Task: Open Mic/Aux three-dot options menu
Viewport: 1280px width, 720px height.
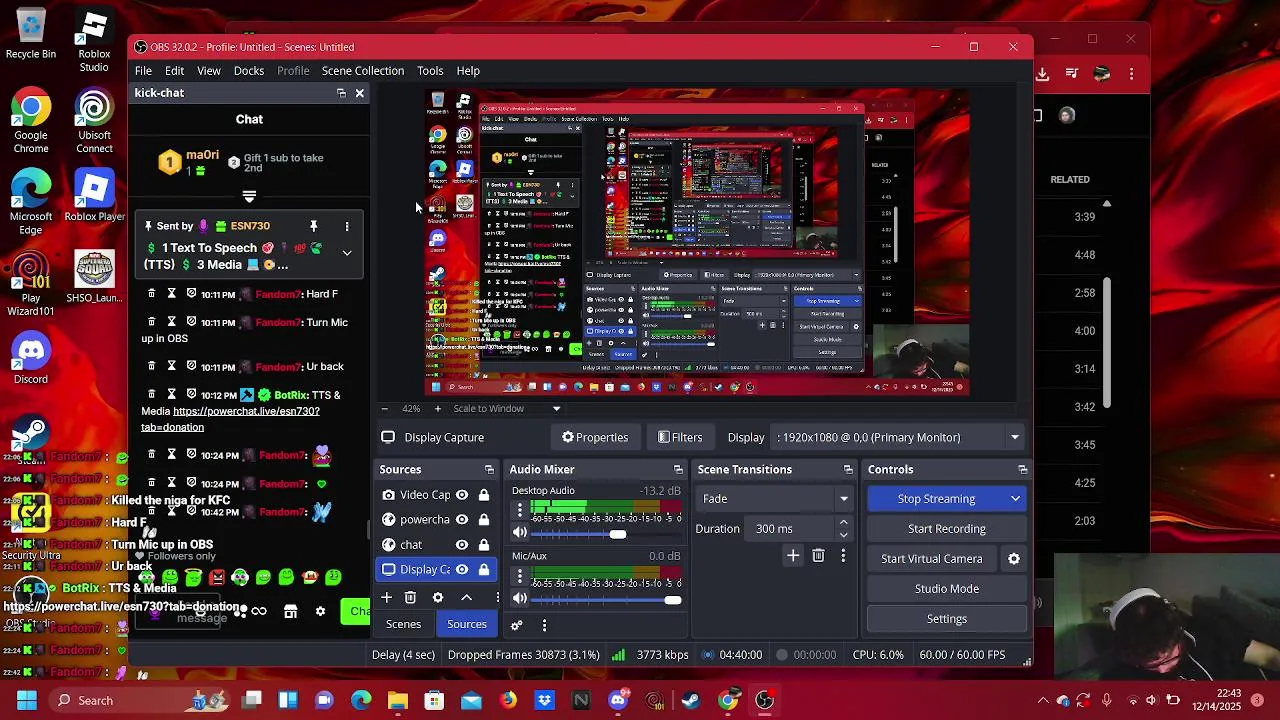Action: (x=519, y=575)
